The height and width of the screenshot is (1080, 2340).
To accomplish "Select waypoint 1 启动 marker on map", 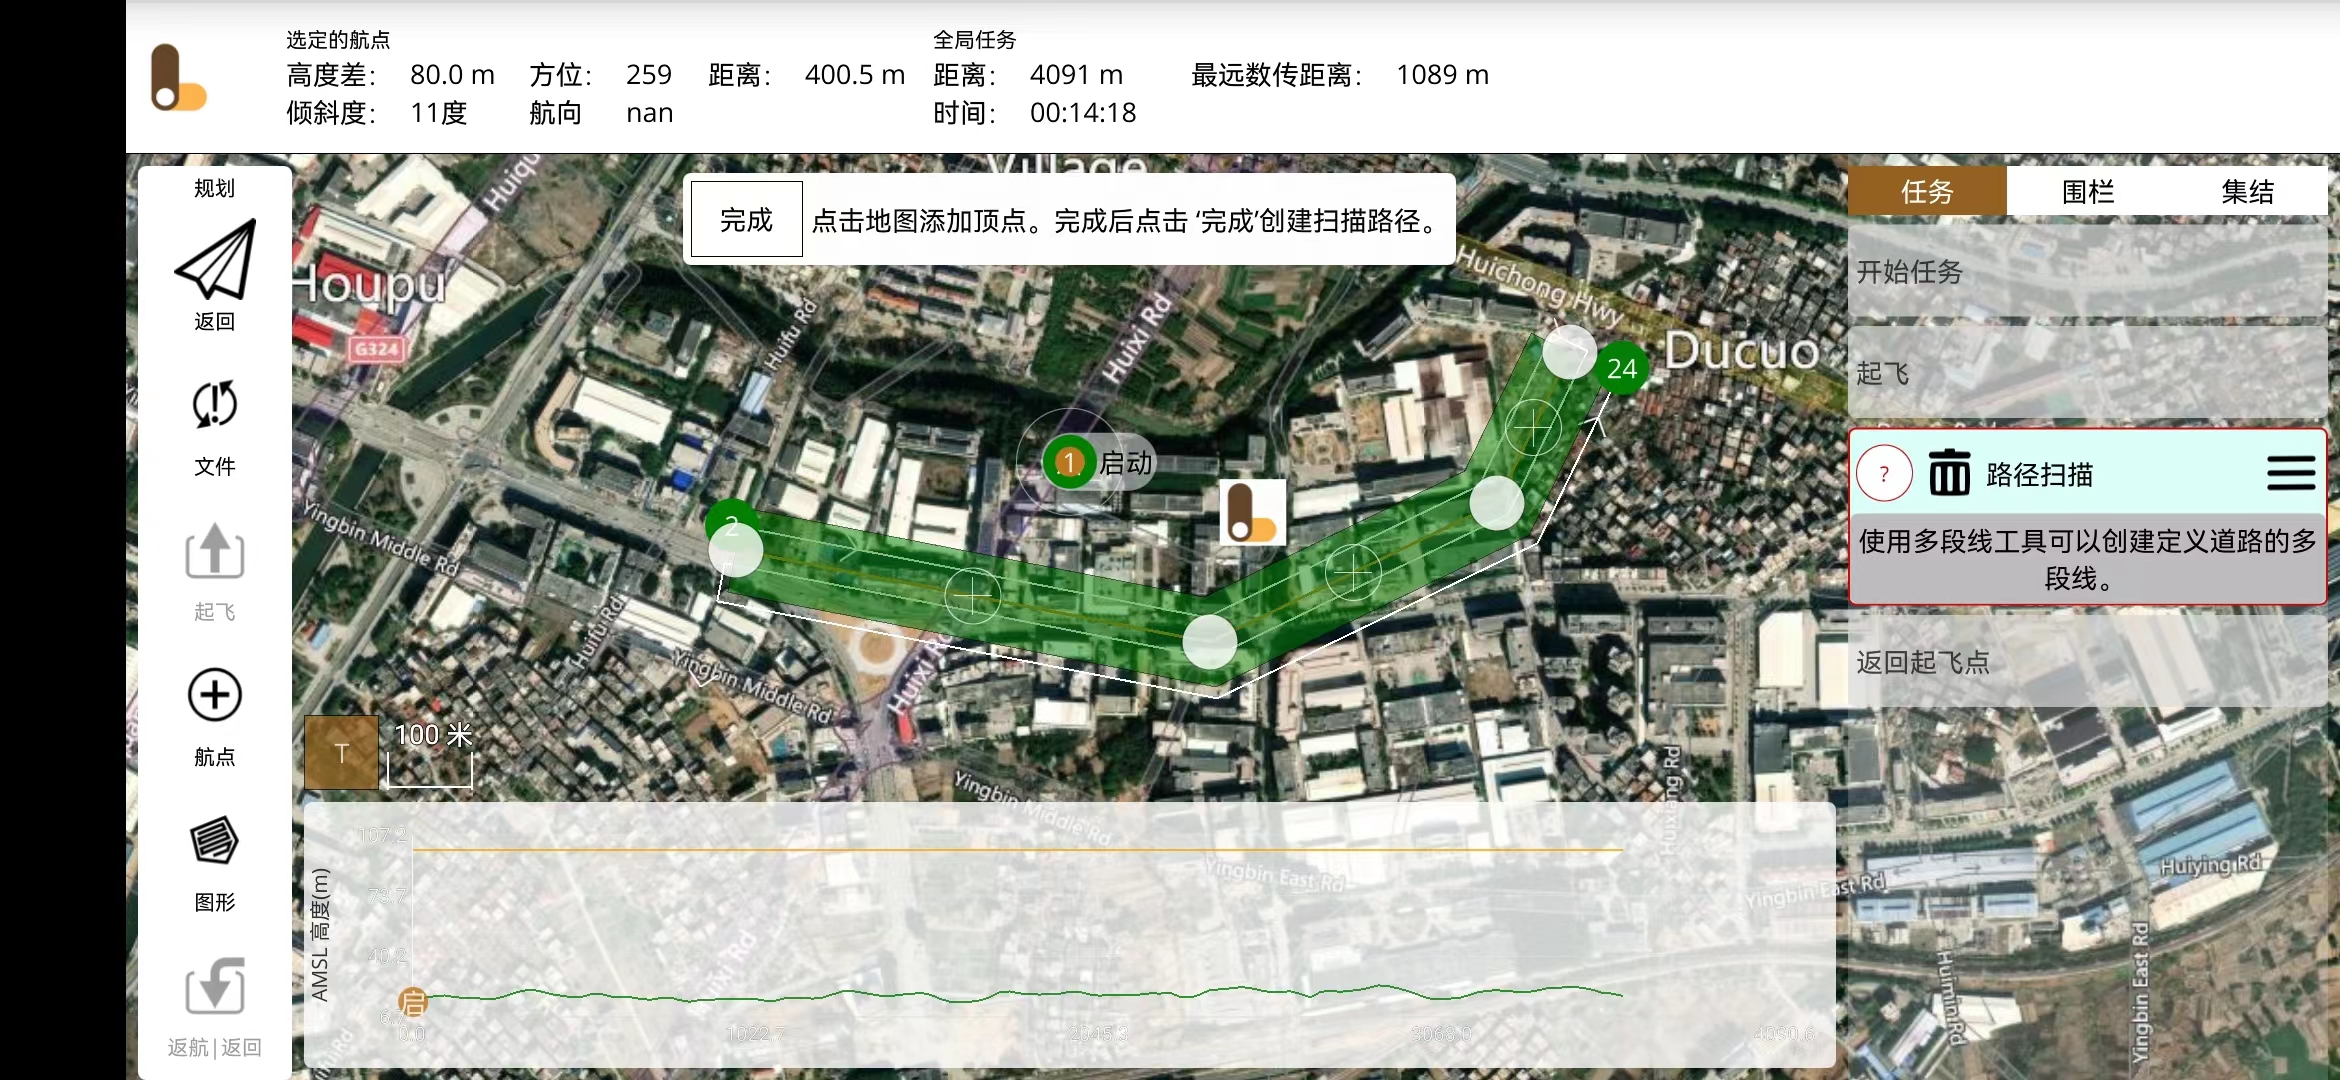I will tap(1069, 462).
